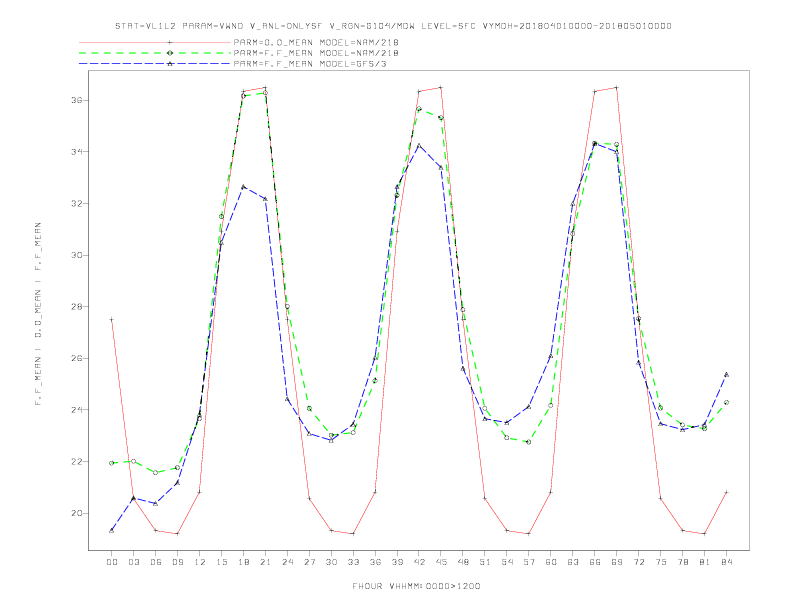Click the x-axis forecast hour label 36
Screen dimensions: 792x612
coord(375,562)
